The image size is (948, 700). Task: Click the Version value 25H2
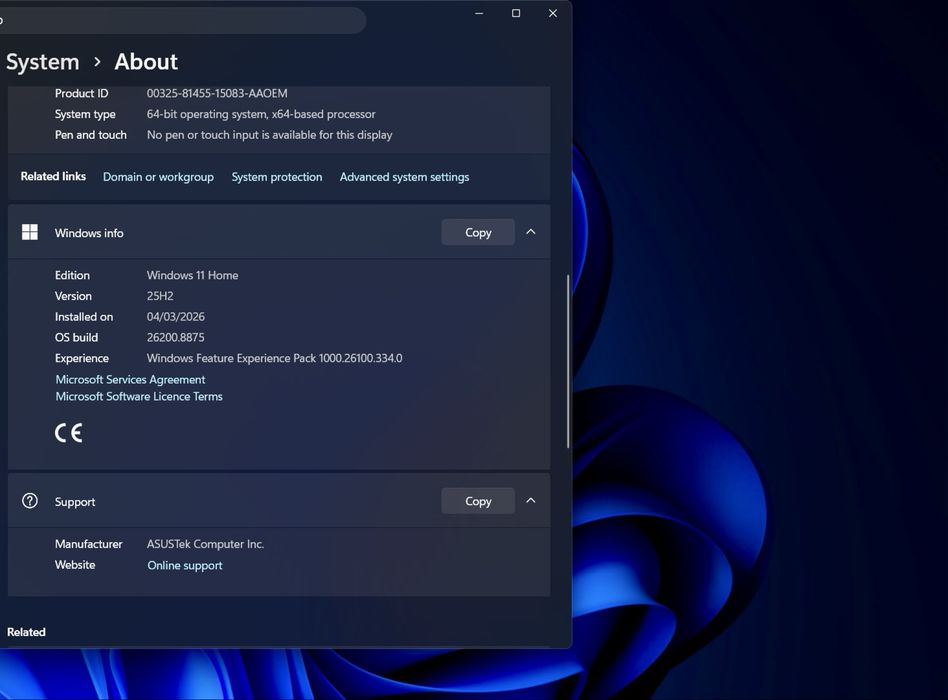(160, 296)
